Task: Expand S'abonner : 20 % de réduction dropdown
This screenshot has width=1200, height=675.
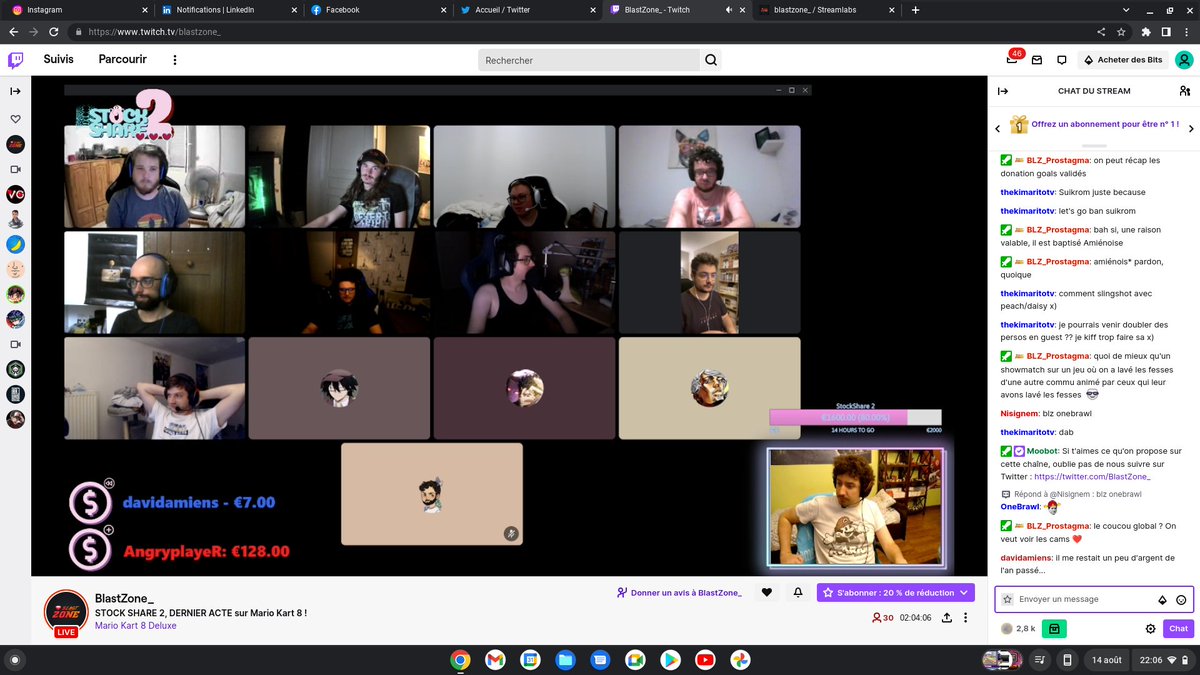Action: 895,592
